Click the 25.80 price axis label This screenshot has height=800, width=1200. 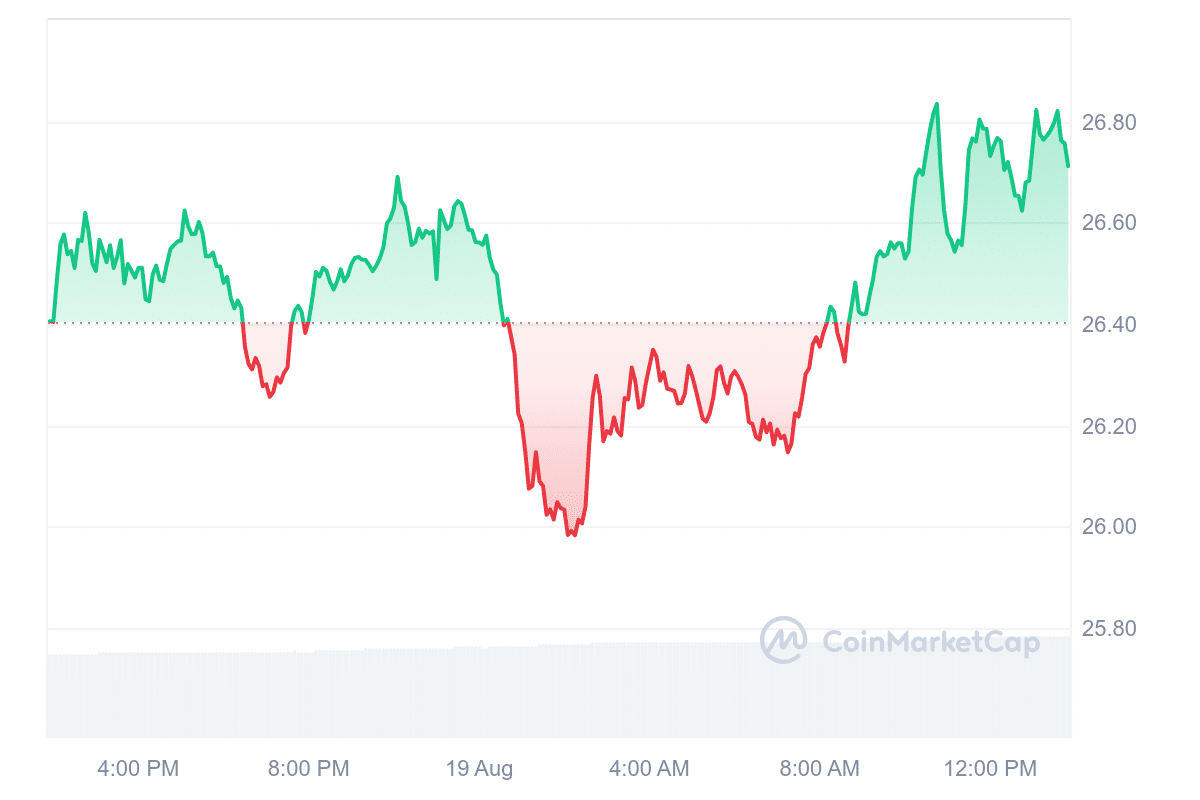1109,629
